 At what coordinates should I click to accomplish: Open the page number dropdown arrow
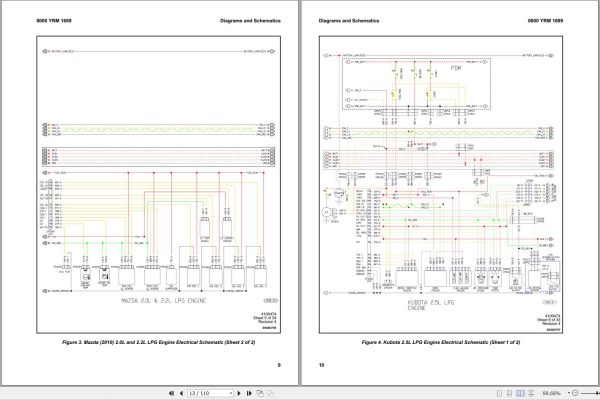[x=231, y=393]
